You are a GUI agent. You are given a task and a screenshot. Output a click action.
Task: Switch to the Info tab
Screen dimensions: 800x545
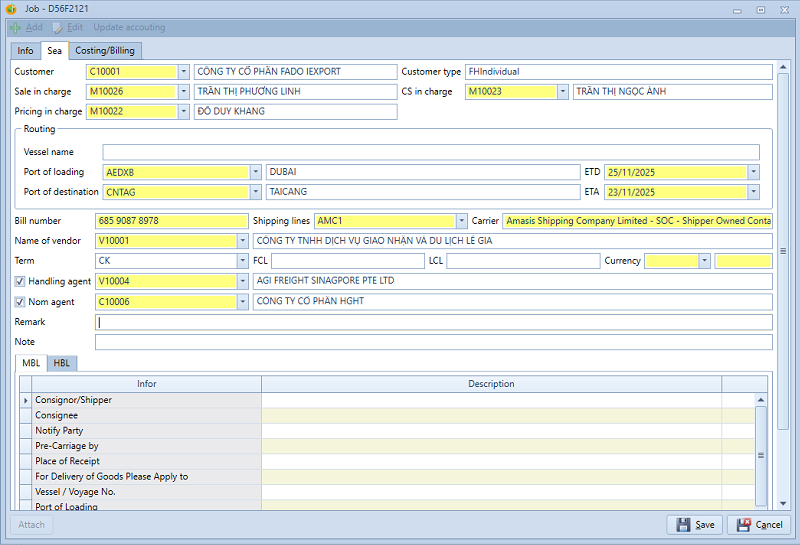point(25,50)
